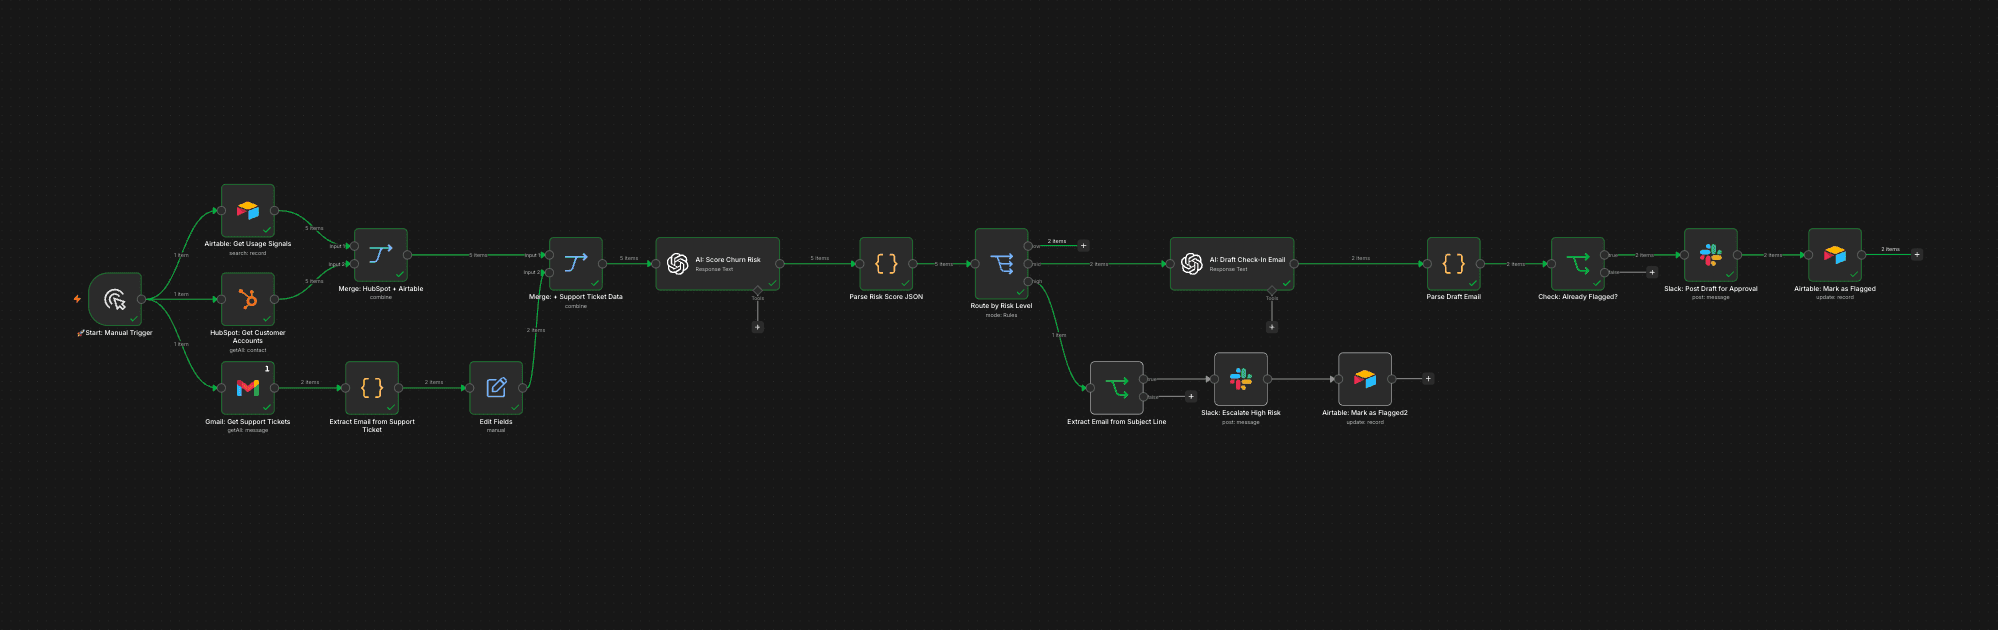Screen dimensions: 1998x630
Task: Add node on Route by Risk Level low output
Action: coord(1083,246)
